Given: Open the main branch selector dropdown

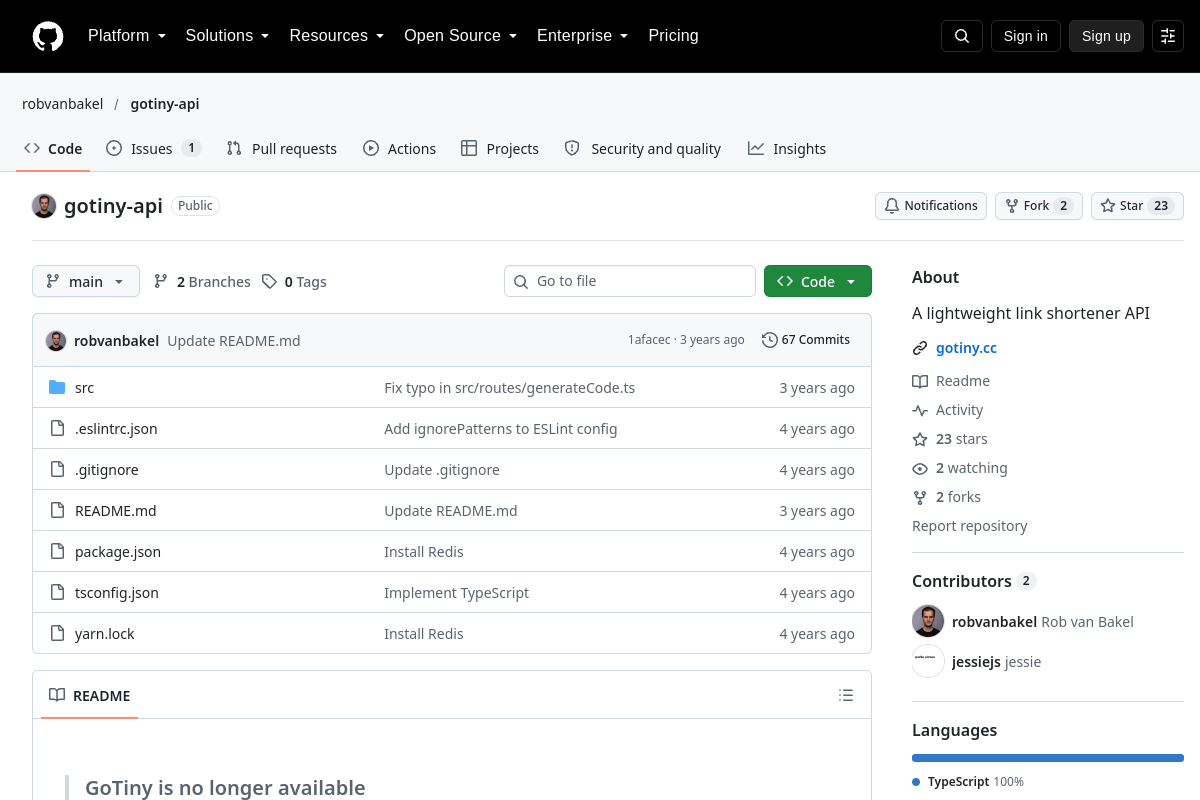Looking at the screenshot, I should tap(86, 282).
